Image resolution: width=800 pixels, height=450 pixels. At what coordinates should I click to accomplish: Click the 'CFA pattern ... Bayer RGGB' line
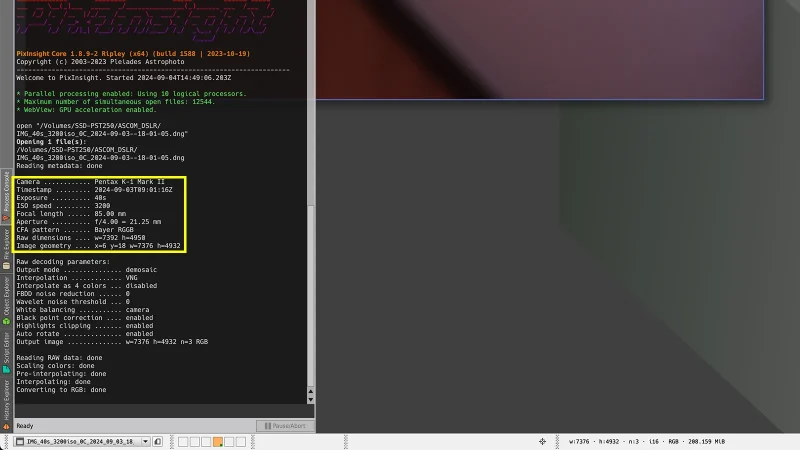pos(75,230)
